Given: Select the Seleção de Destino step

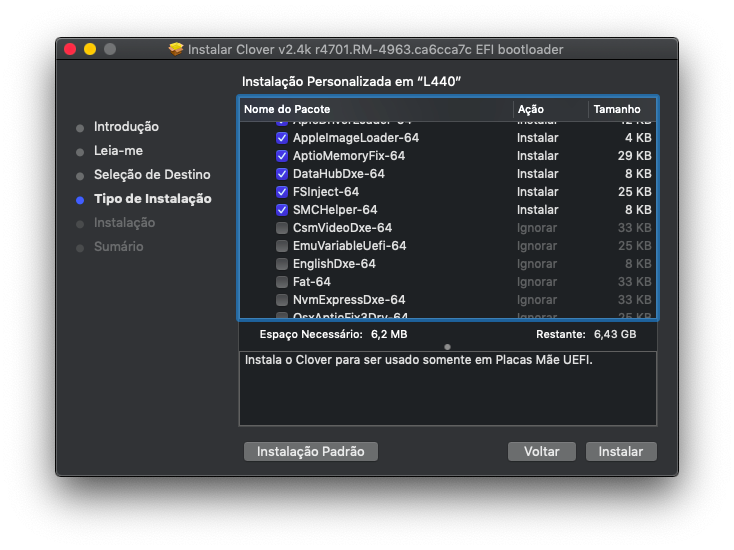Looking at the screenshot, I should pos(152,175).
